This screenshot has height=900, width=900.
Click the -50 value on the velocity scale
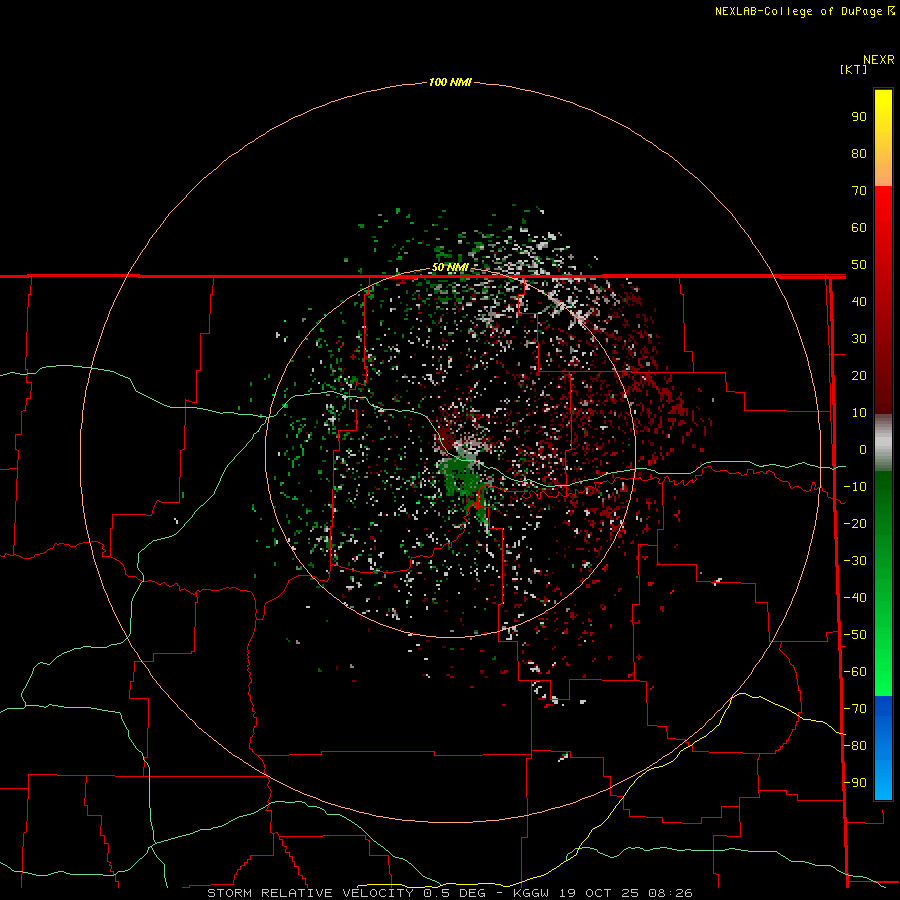[x=855, y=635]
